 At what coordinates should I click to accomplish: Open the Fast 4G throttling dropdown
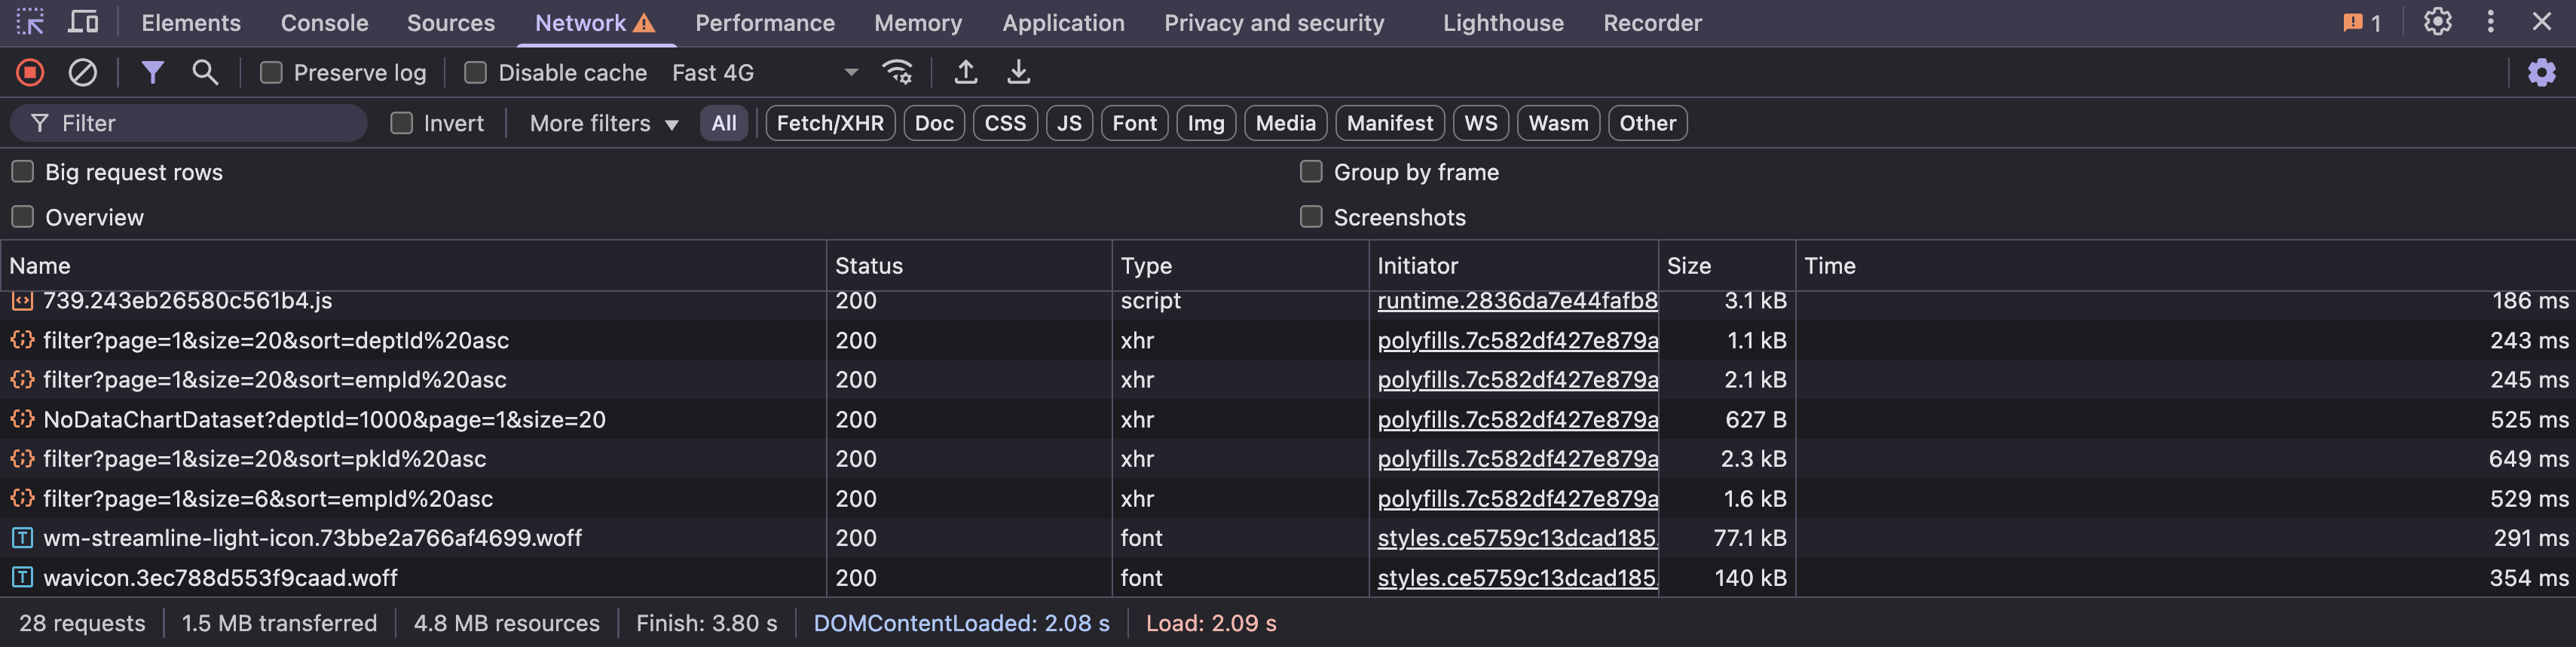click(764, 73)
